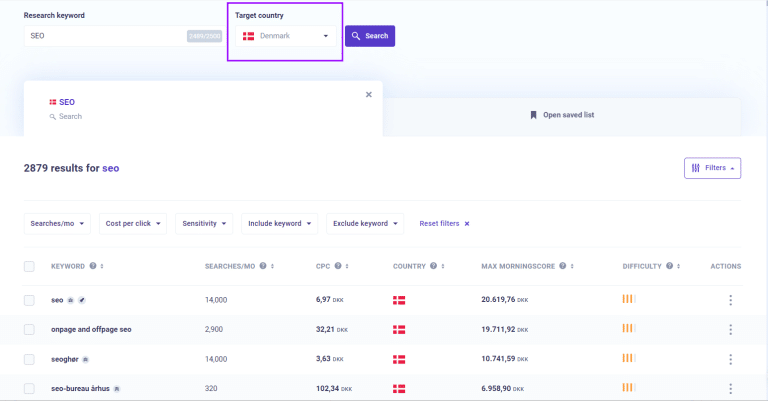Open the Exclude keyword dropdown
The image size is (768, 401).
365,224
